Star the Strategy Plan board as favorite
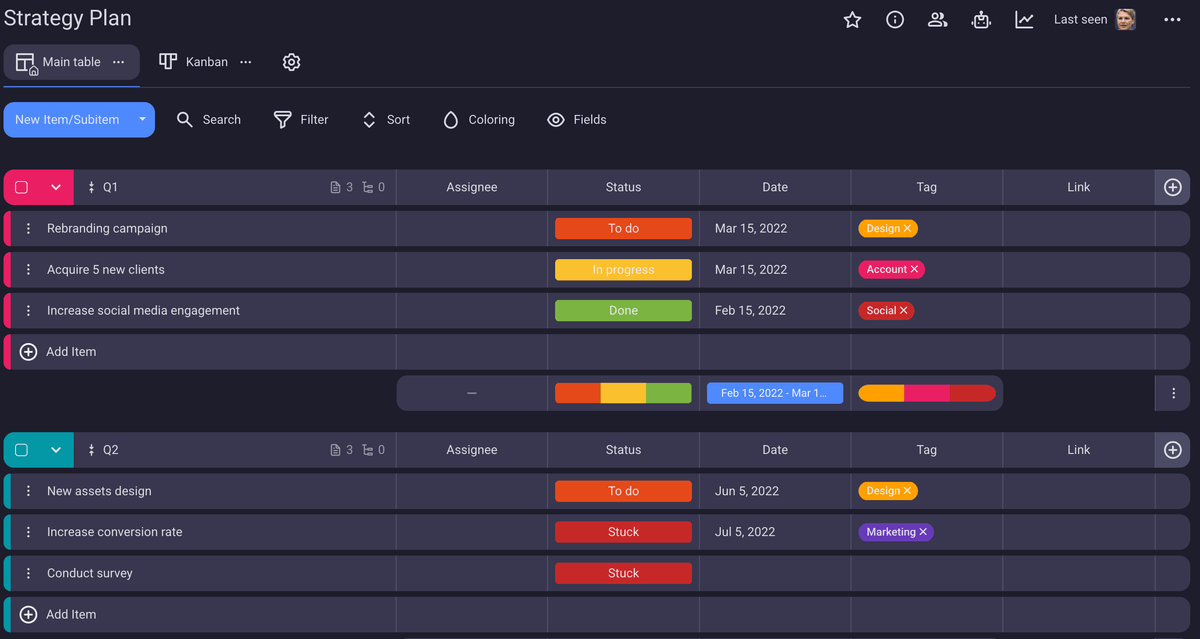The height and width of the screenshot is (639, 1200). [852, 20]
